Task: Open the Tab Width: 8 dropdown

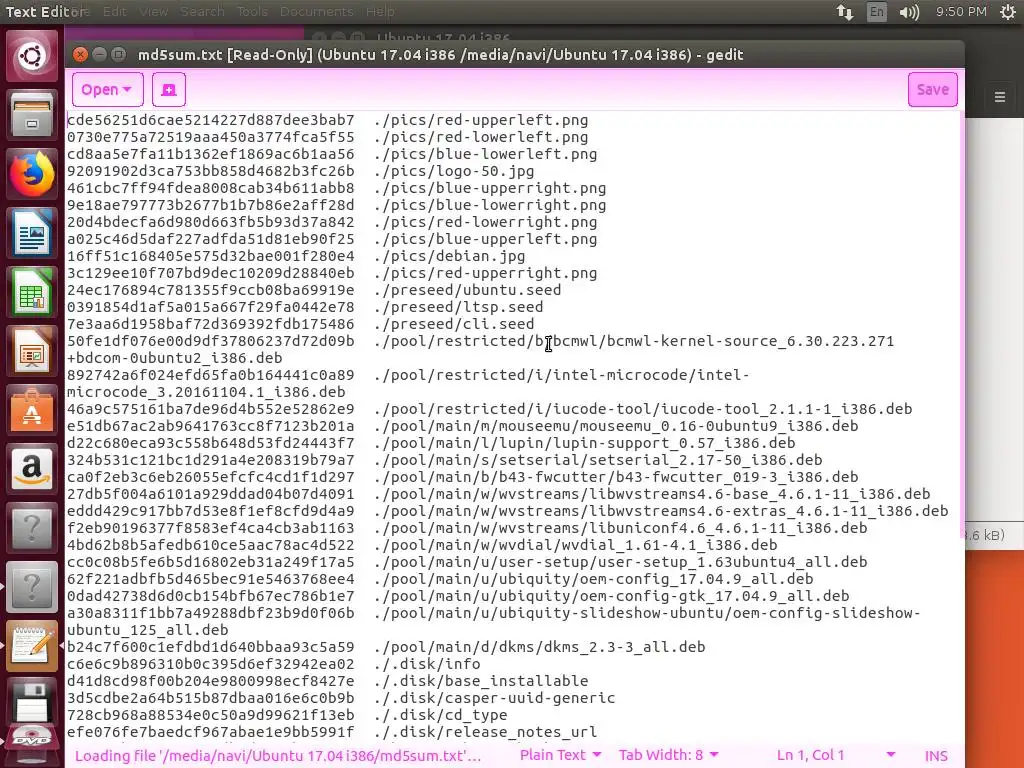Action: click(668, 755)
